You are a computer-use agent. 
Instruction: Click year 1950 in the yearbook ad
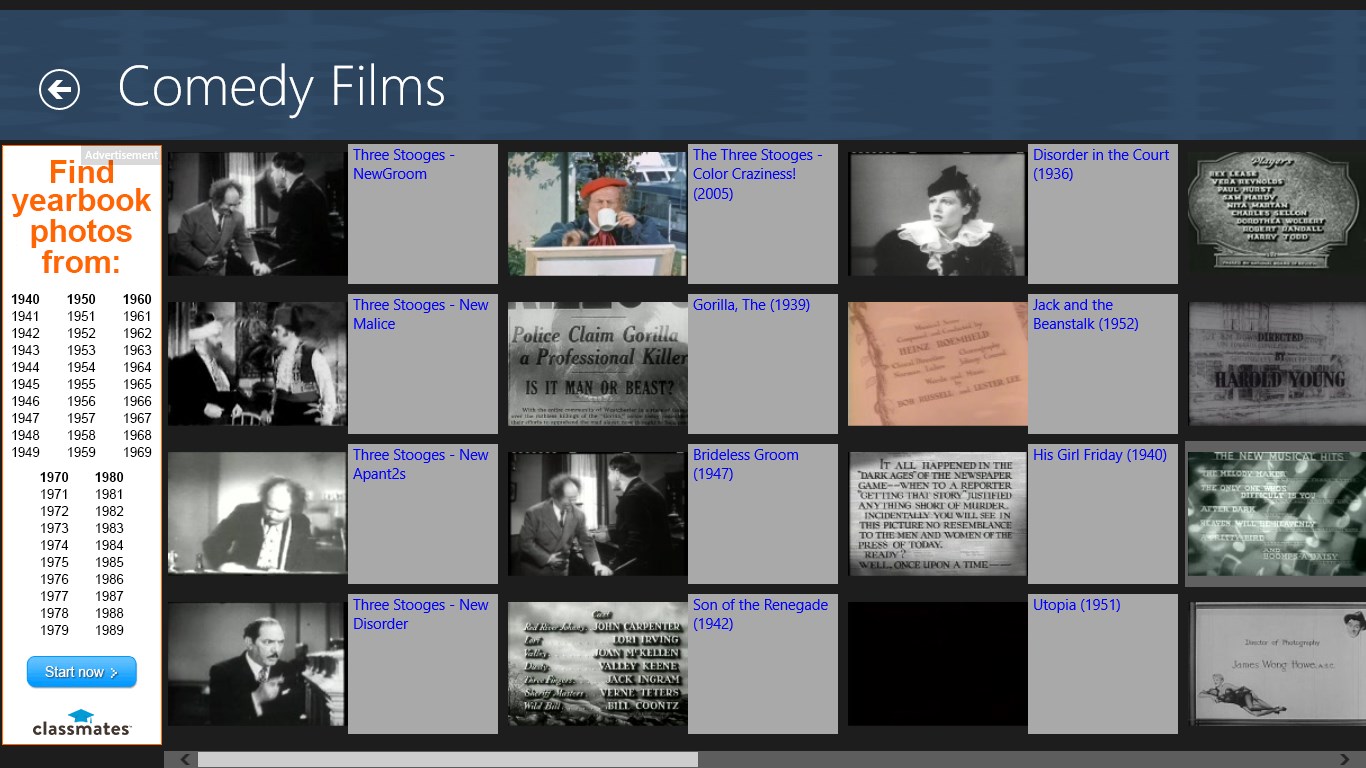pos(82,299)
